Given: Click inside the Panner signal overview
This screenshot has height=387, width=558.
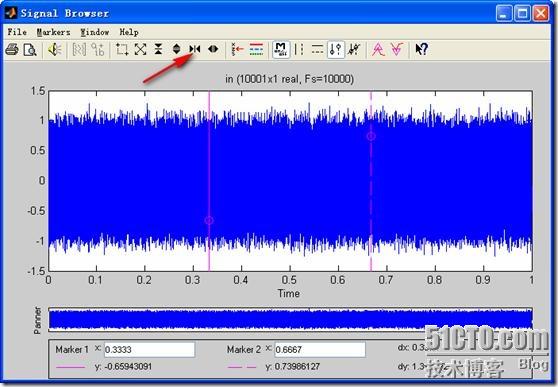Looking at the screenshot, I should click(x=290, y=319).
